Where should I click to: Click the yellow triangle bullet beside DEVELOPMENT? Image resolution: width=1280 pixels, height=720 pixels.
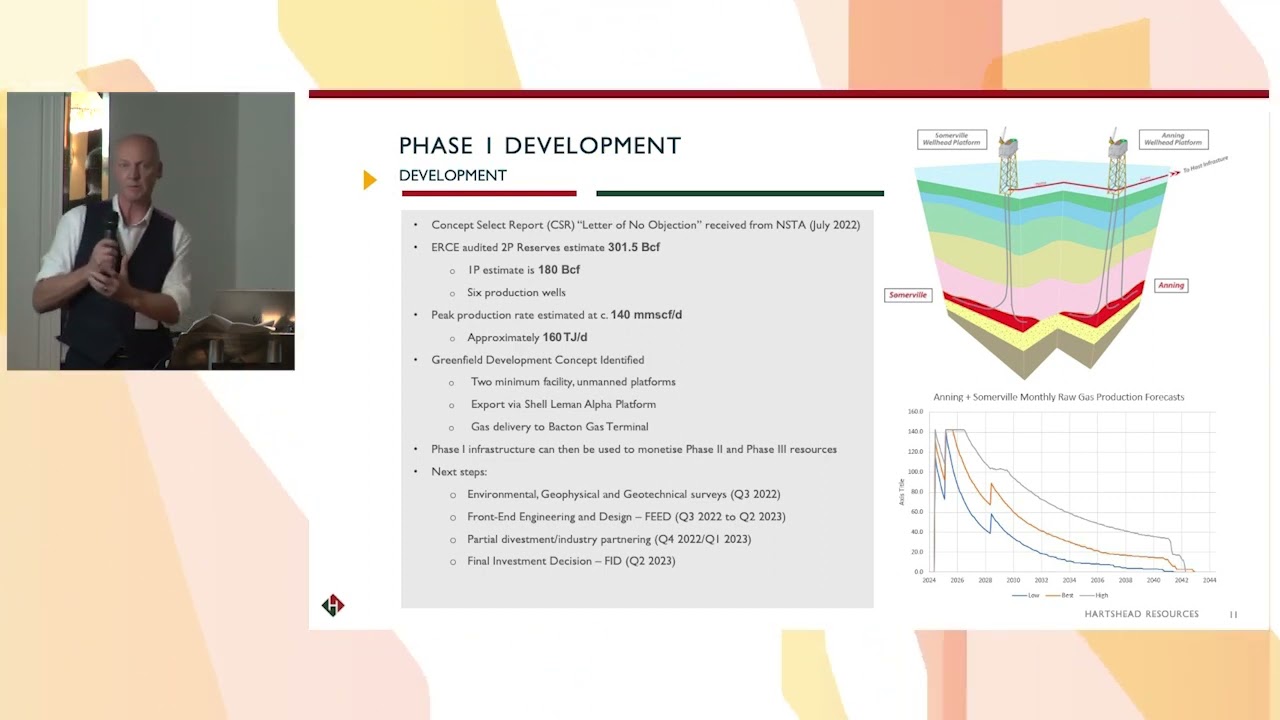coord(370,180)
